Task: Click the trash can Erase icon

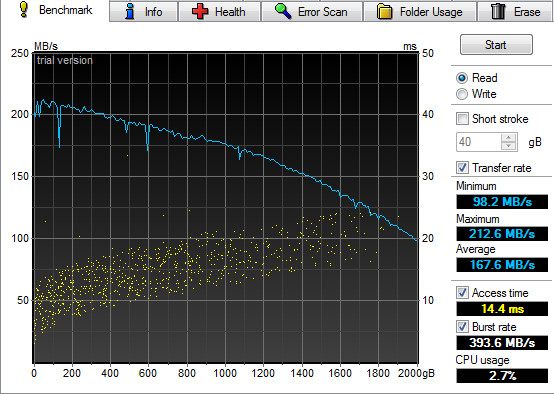Action: coord(498,11)
